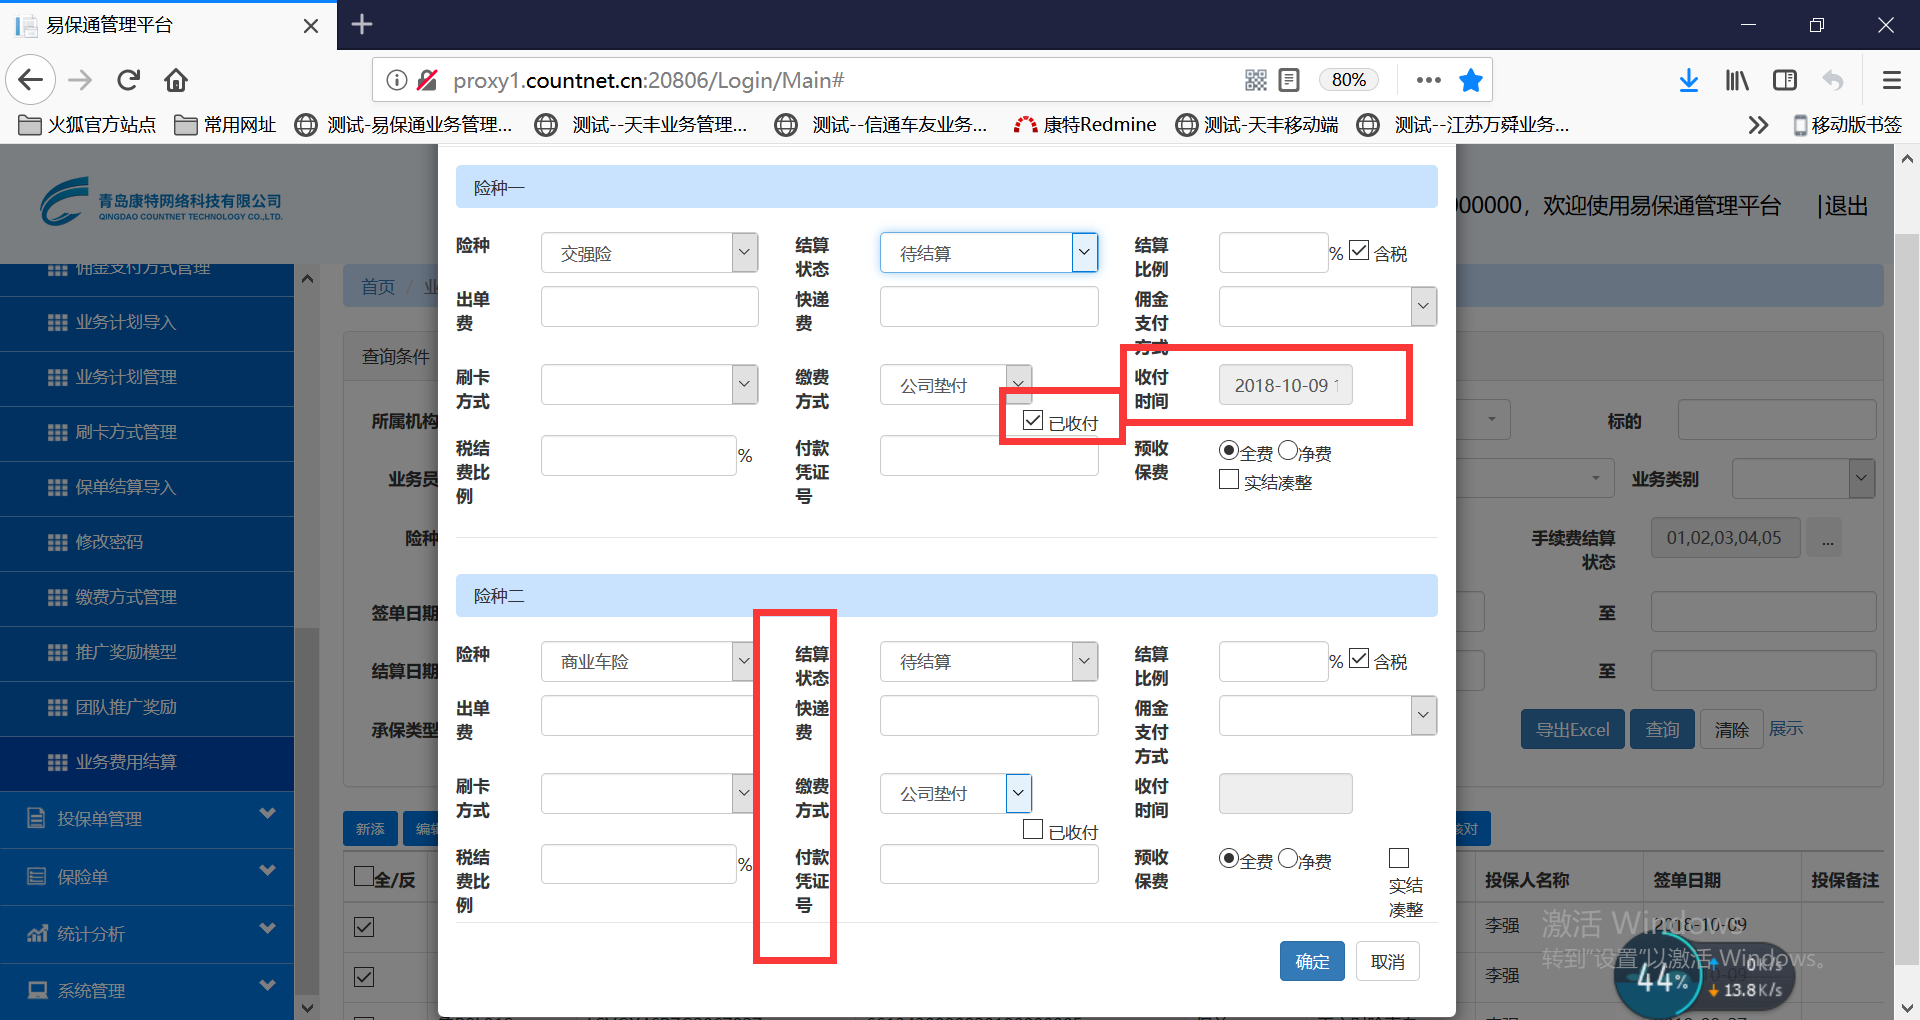
Task: Bookmark this page with the star
Action: pos(1471,80)
